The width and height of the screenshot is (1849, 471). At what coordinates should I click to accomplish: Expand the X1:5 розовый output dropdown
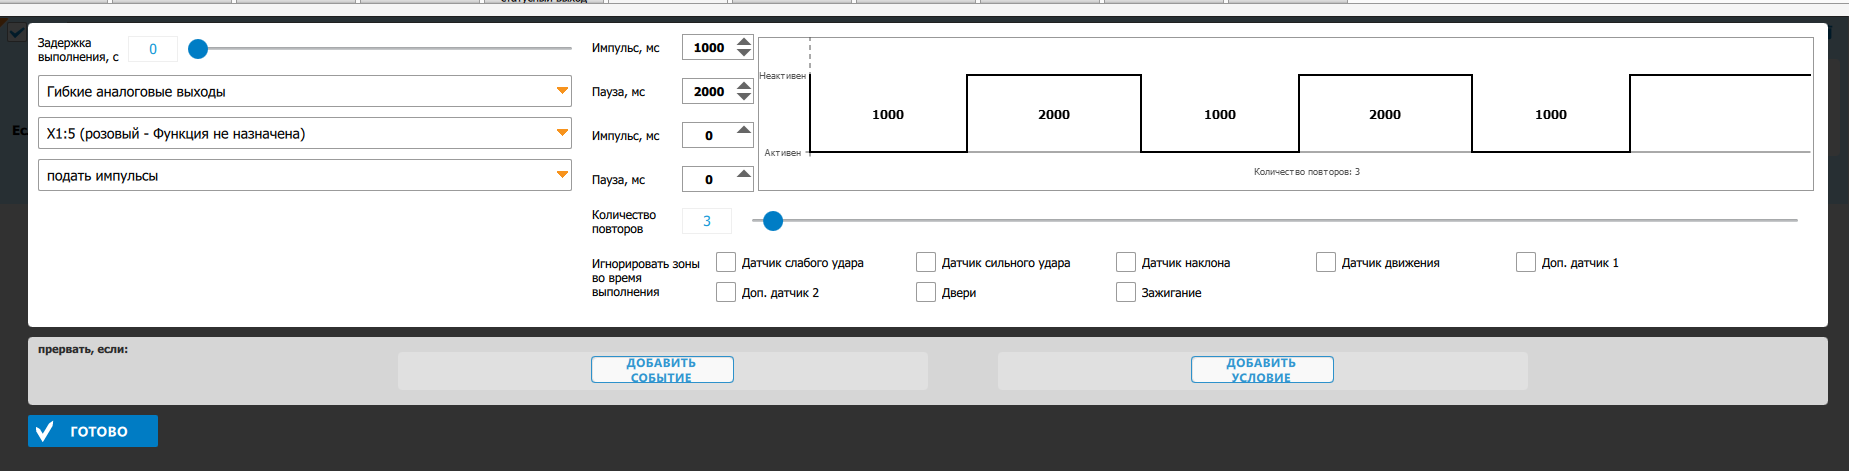tap(562, 133)
